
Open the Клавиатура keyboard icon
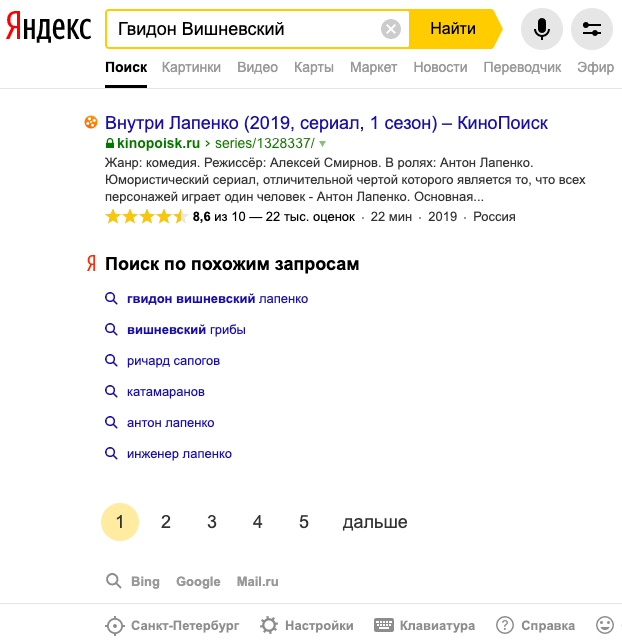[x=384, y=625]
